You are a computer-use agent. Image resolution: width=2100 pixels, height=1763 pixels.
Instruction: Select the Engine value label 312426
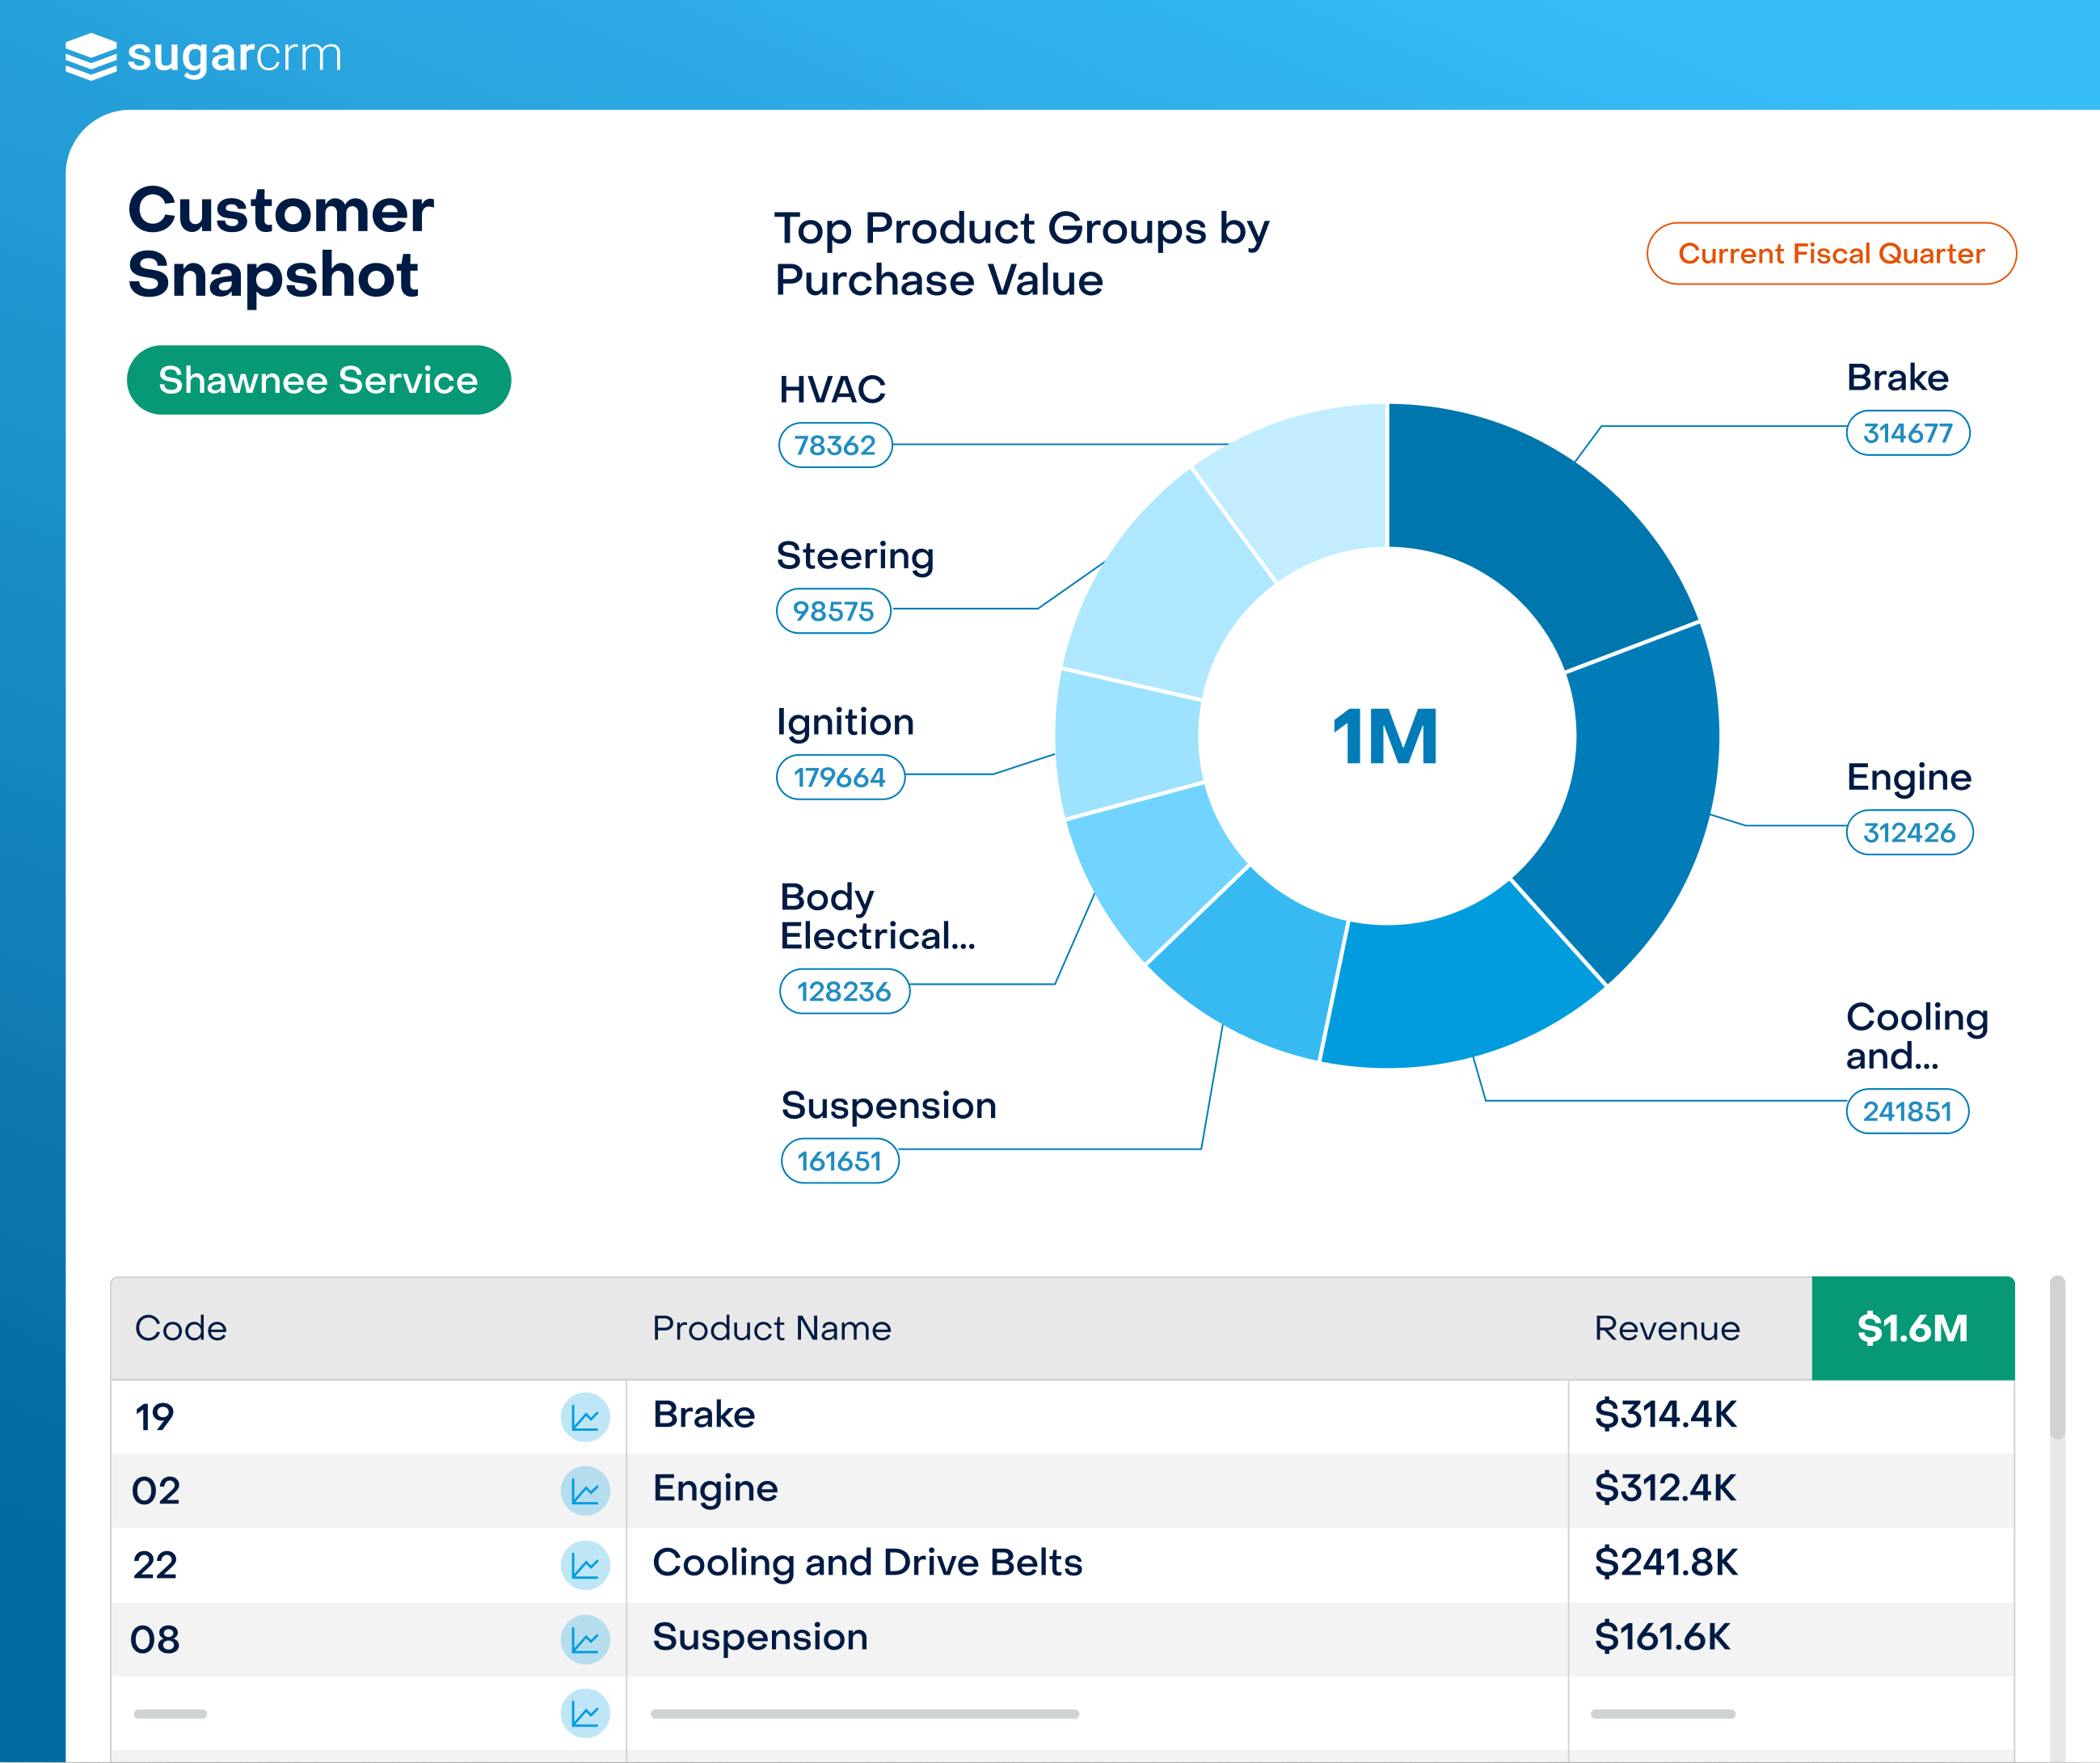[1908, 832]
